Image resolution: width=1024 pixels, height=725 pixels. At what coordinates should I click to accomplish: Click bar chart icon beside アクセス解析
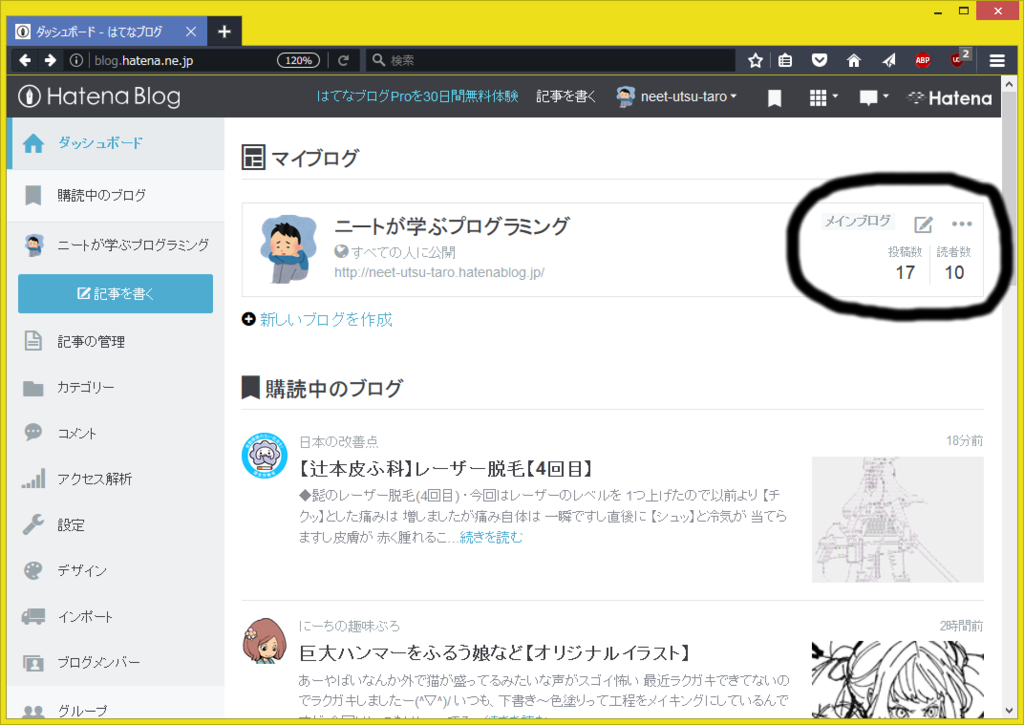[33, 479]
